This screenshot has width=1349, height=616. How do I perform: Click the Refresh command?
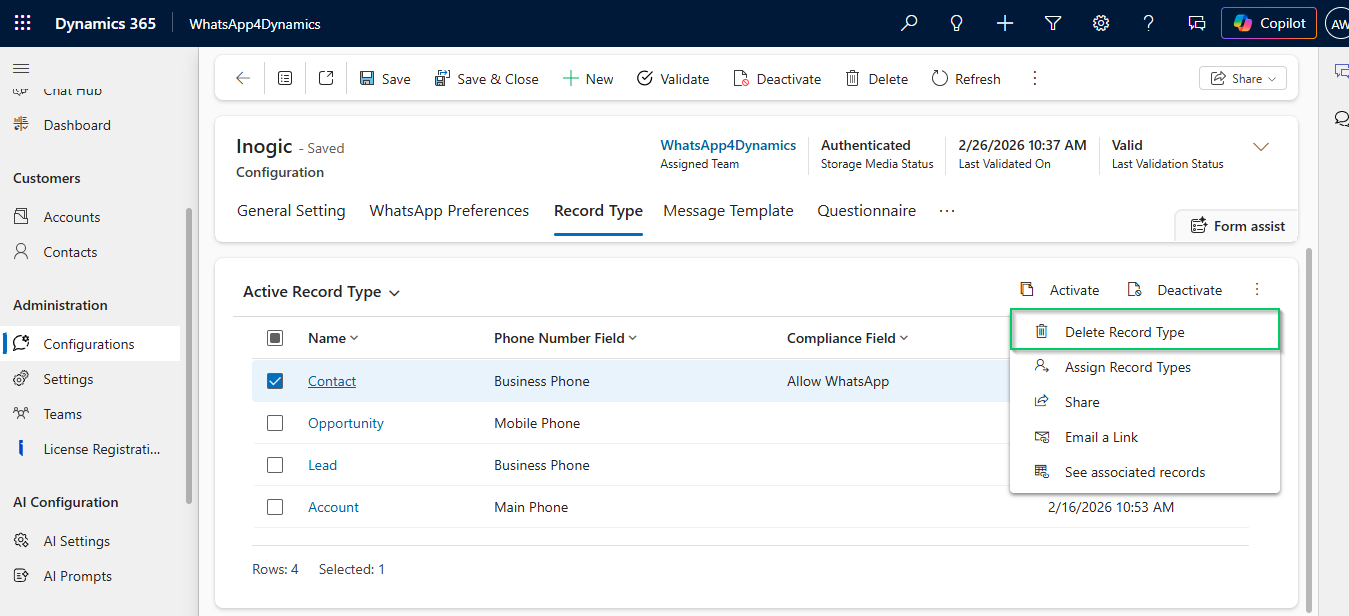click(966, 79)
